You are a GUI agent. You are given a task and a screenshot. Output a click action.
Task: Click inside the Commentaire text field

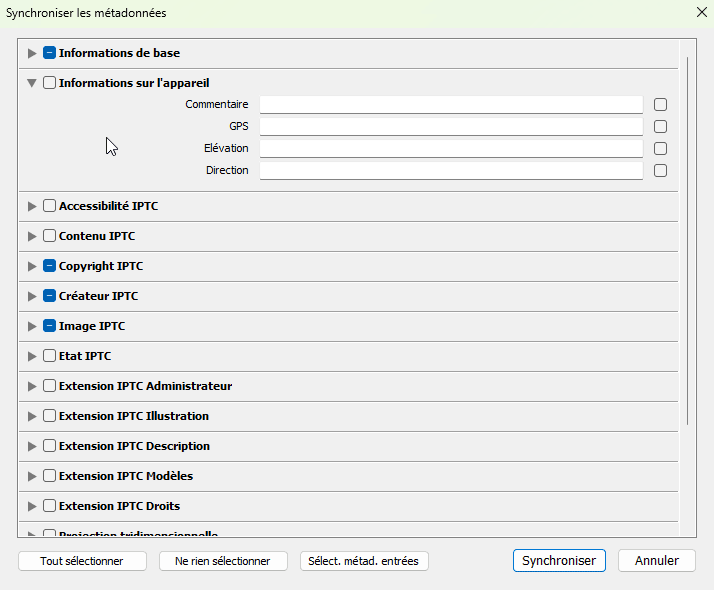450,105
